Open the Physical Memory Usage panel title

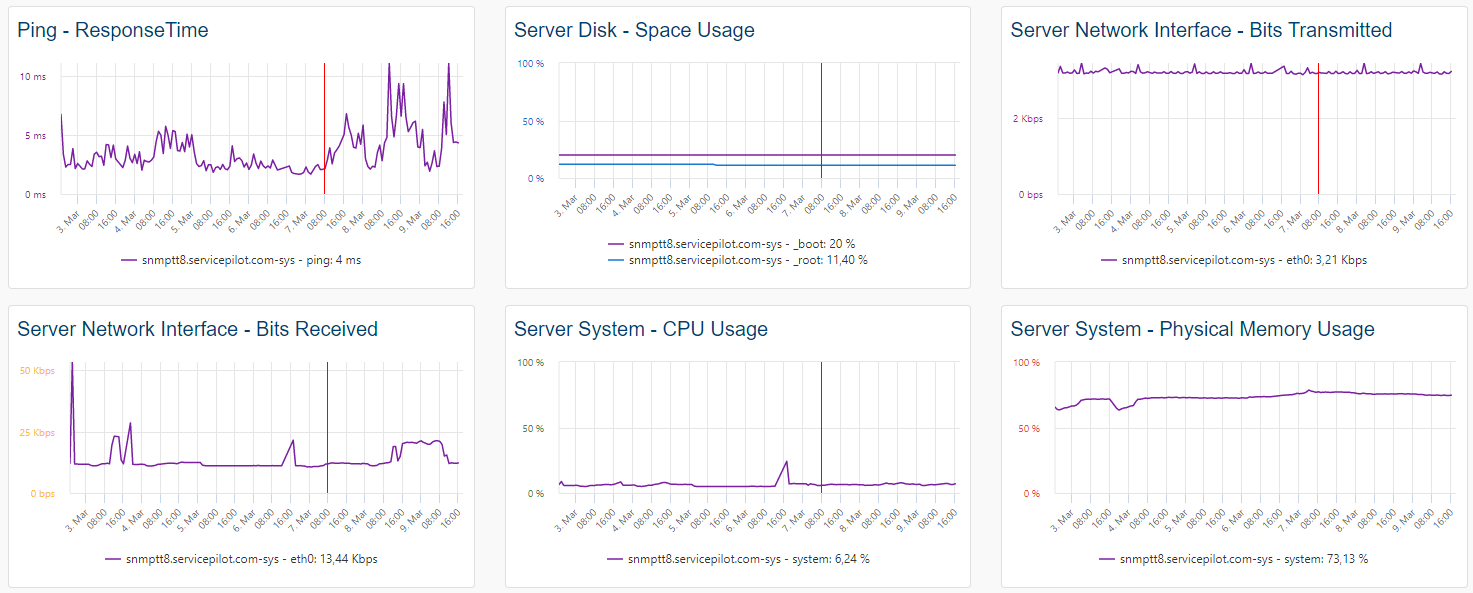click(x=1192, y=329)
